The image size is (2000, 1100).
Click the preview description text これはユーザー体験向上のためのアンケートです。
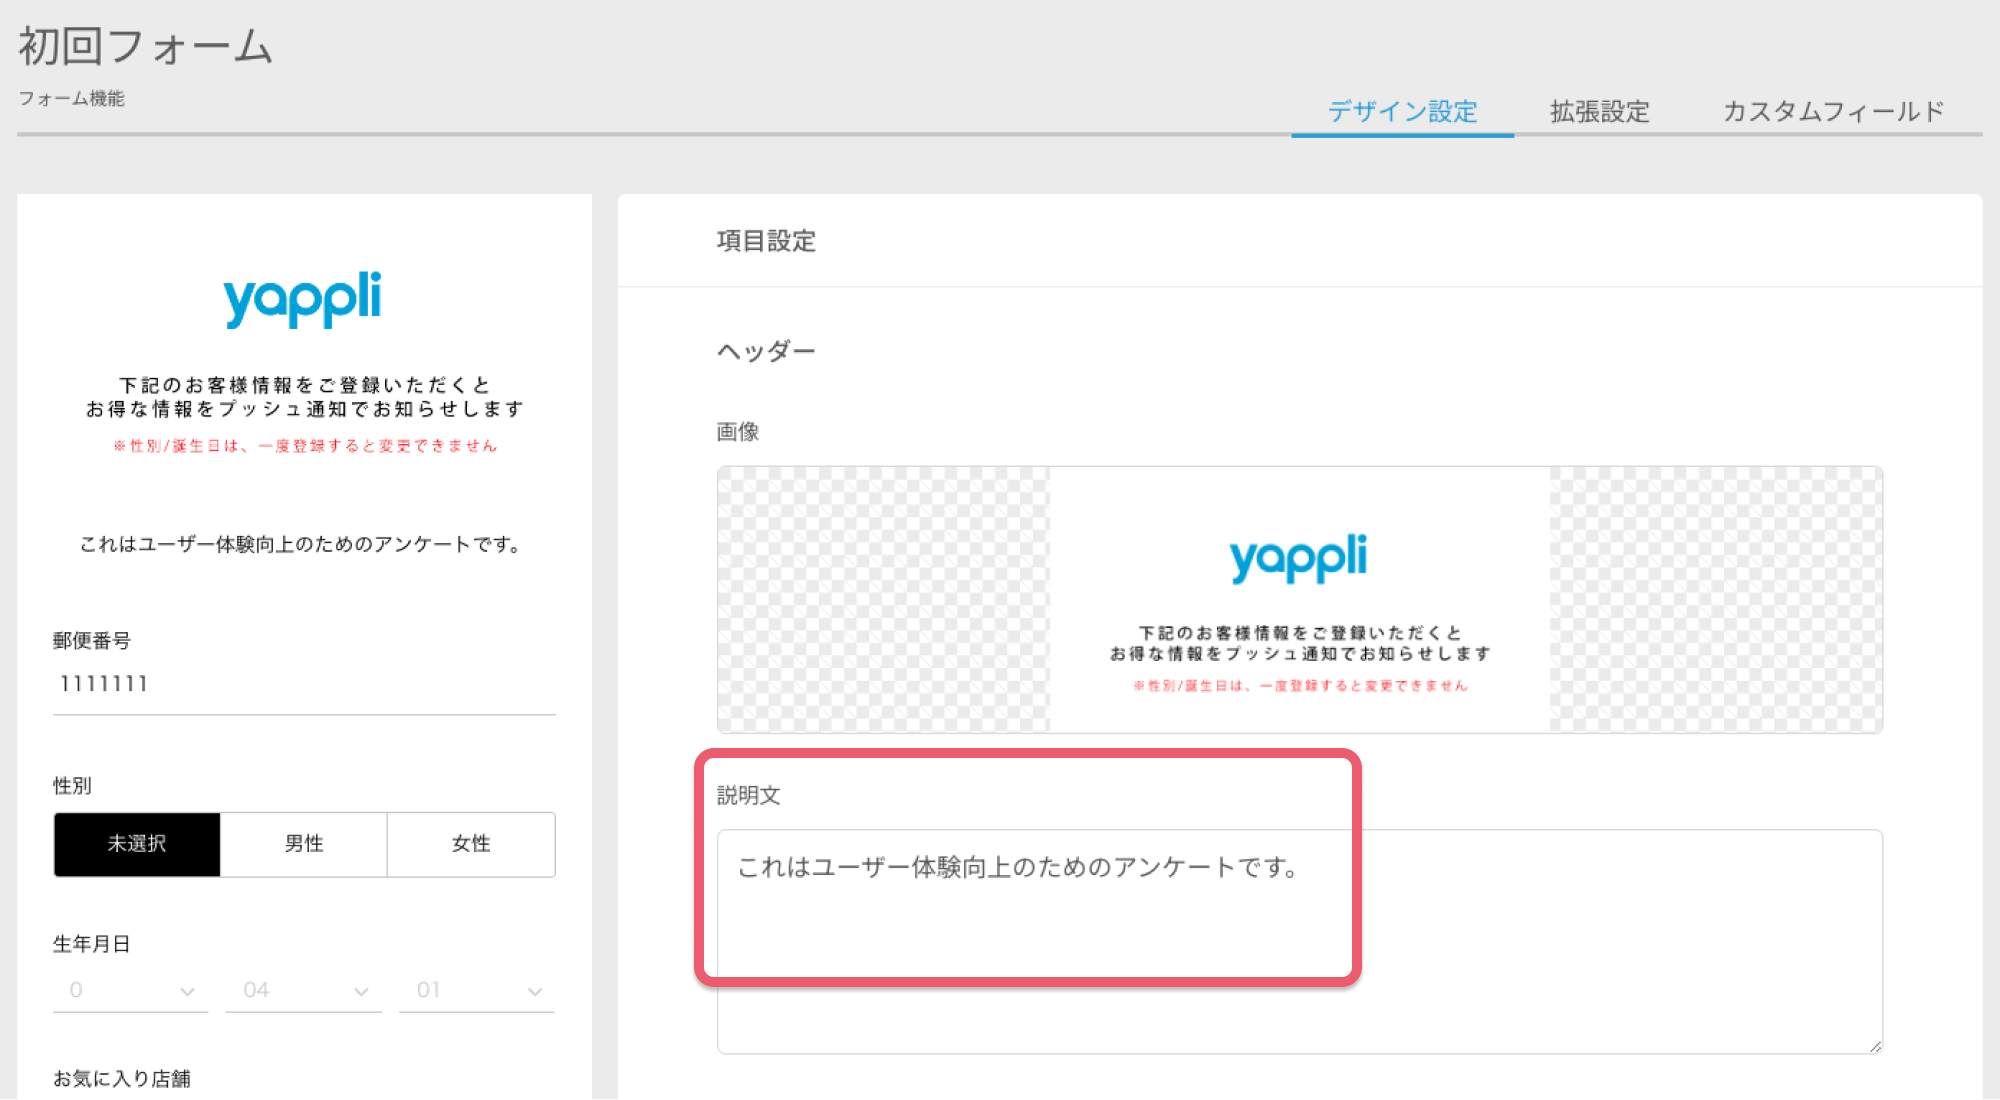tap(302, 544)
